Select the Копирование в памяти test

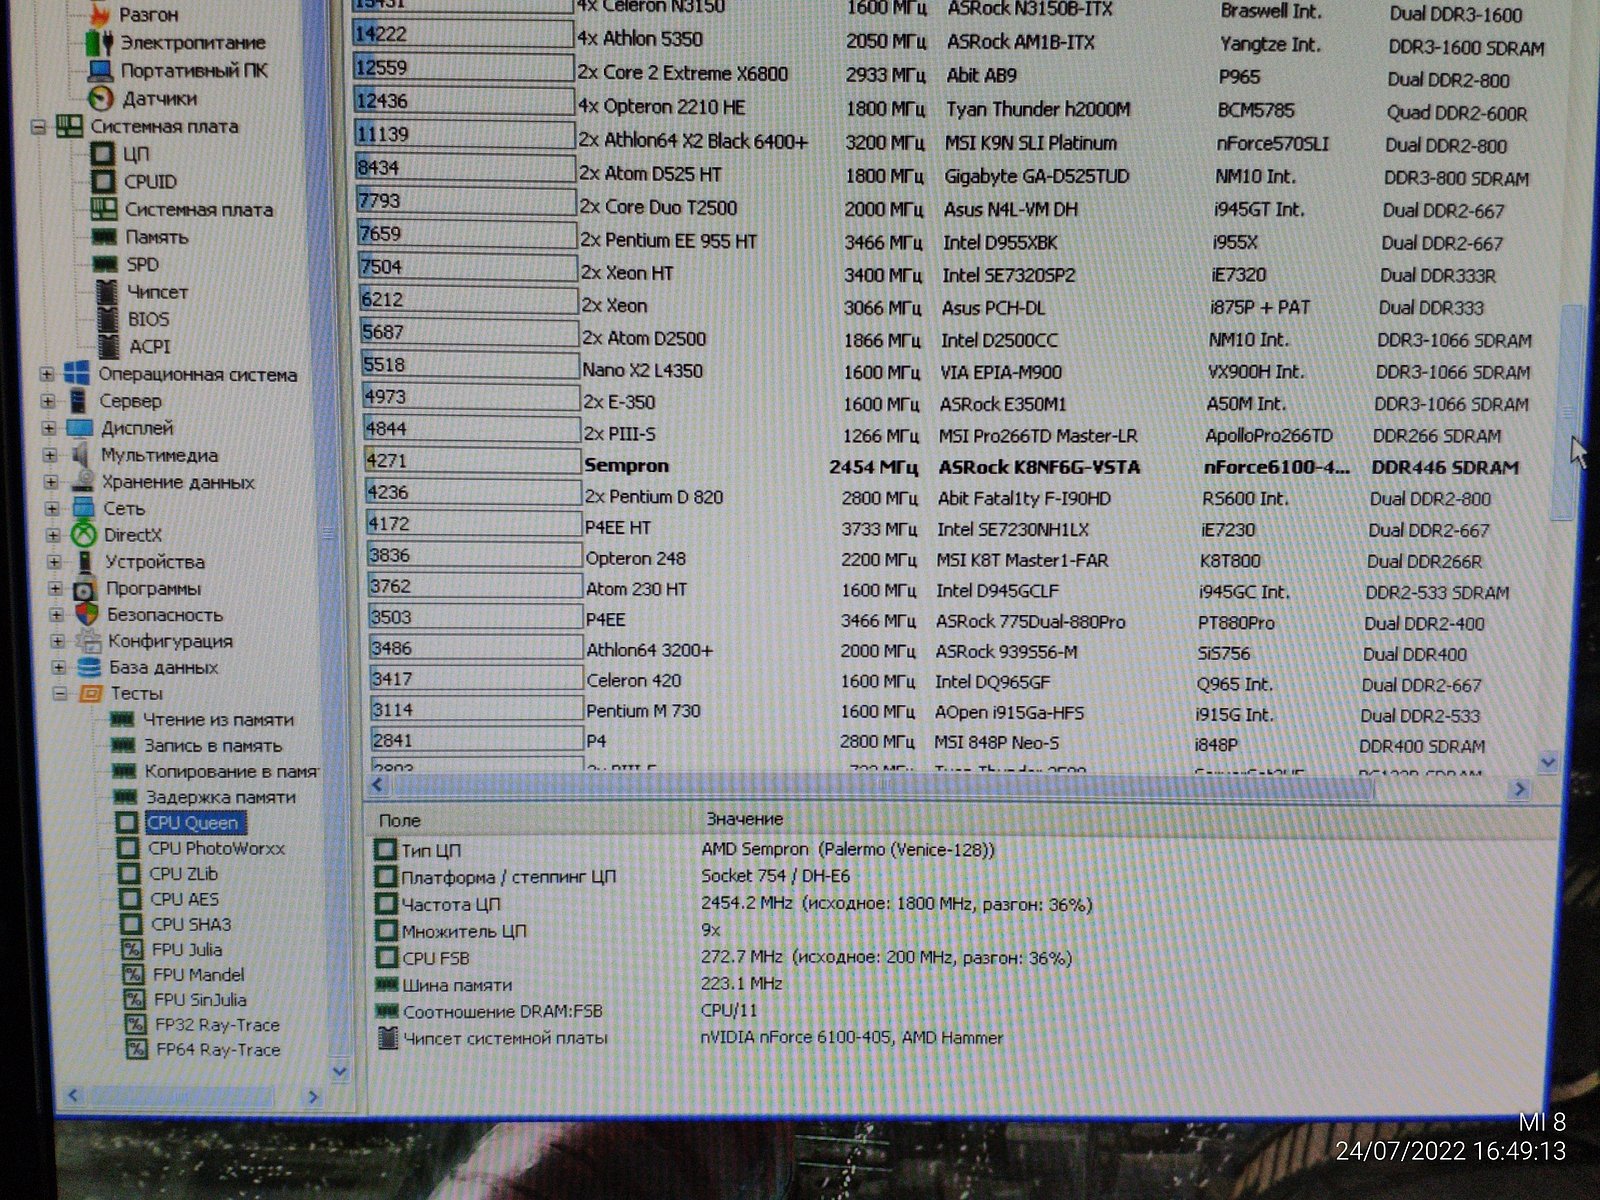pyautogui.click(x=232, y=772)
